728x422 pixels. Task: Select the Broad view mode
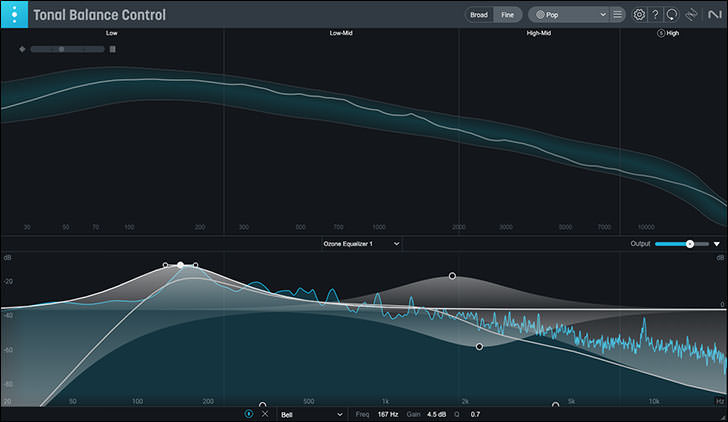click(x=479, y=15)
